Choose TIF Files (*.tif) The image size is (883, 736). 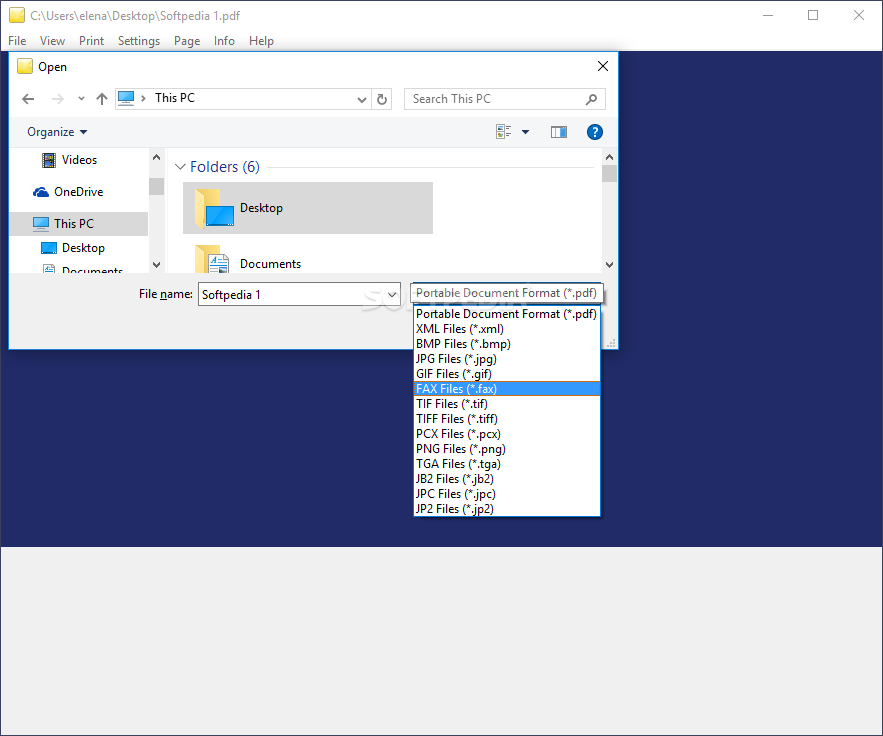[x=507, y=404]
